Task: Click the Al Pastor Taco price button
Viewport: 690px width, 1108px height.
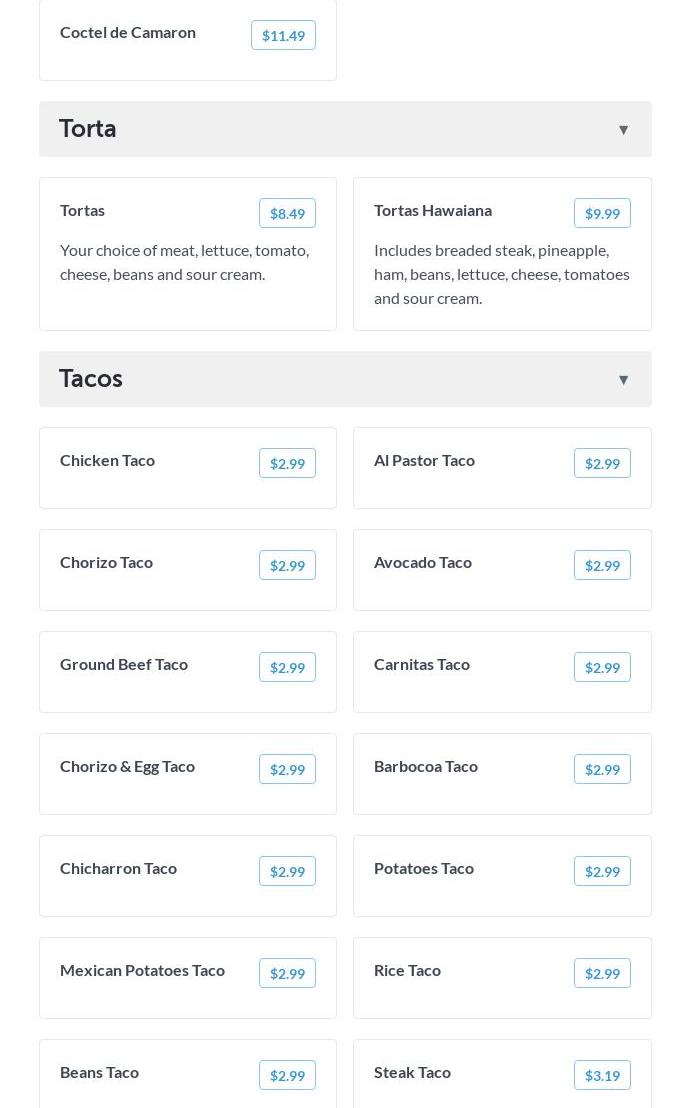Action: pyautogui.click(x=602, y=464)
